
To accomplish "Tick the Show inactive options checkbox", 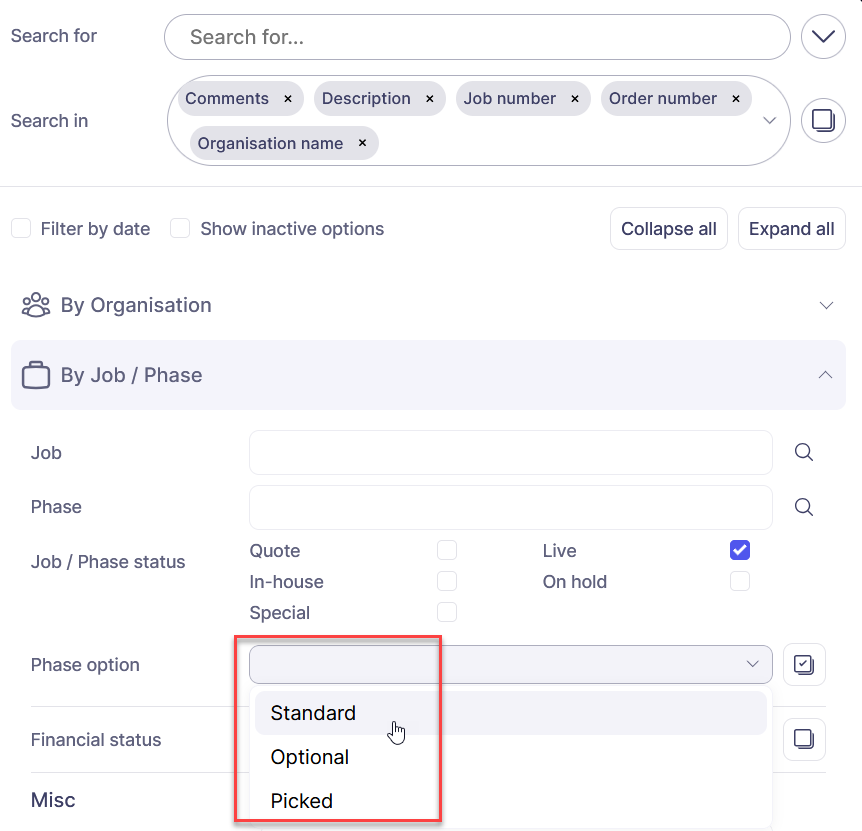I will (x=180, y=229).
